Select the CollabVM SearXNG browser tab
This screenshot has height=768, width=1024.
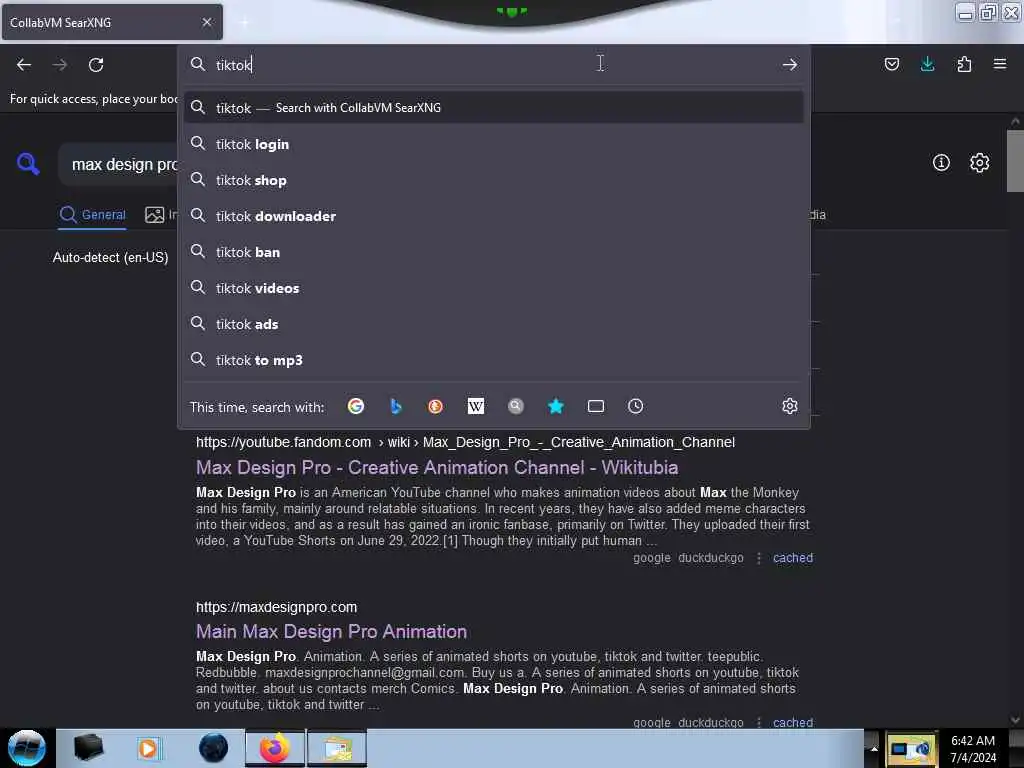tap(112, 22)
